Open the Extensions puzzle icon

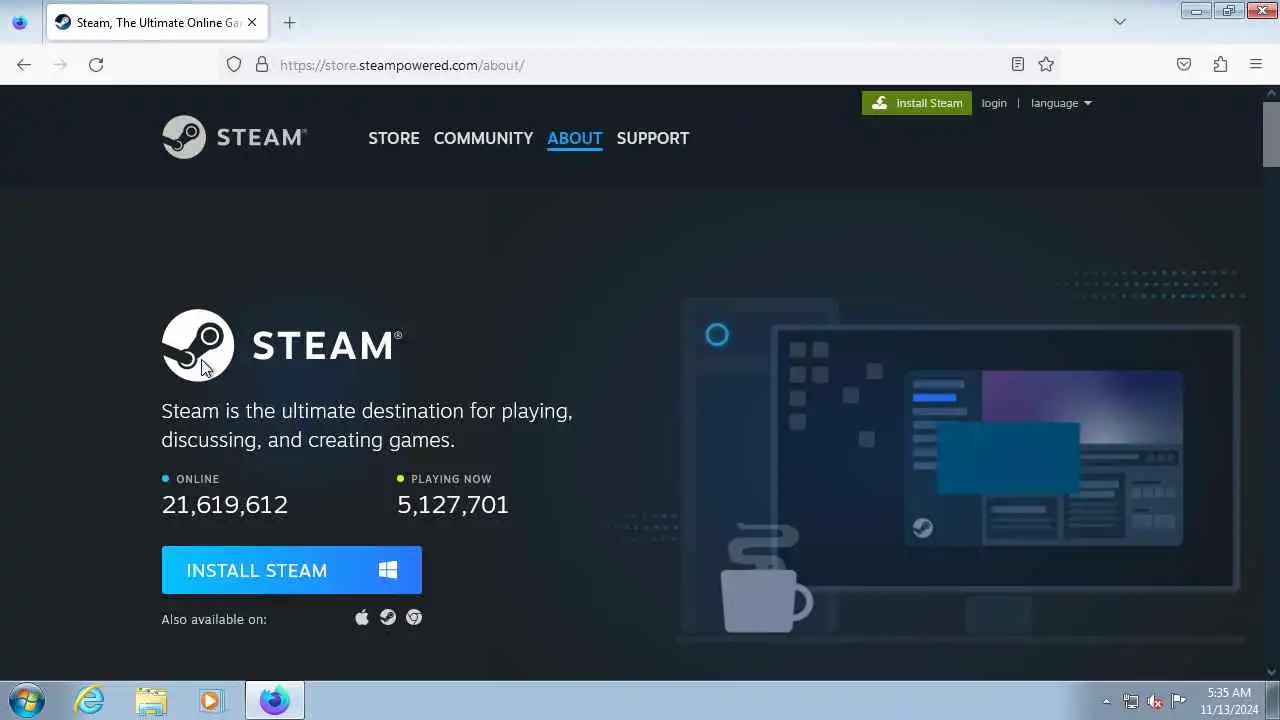[x=1220, y=65]
